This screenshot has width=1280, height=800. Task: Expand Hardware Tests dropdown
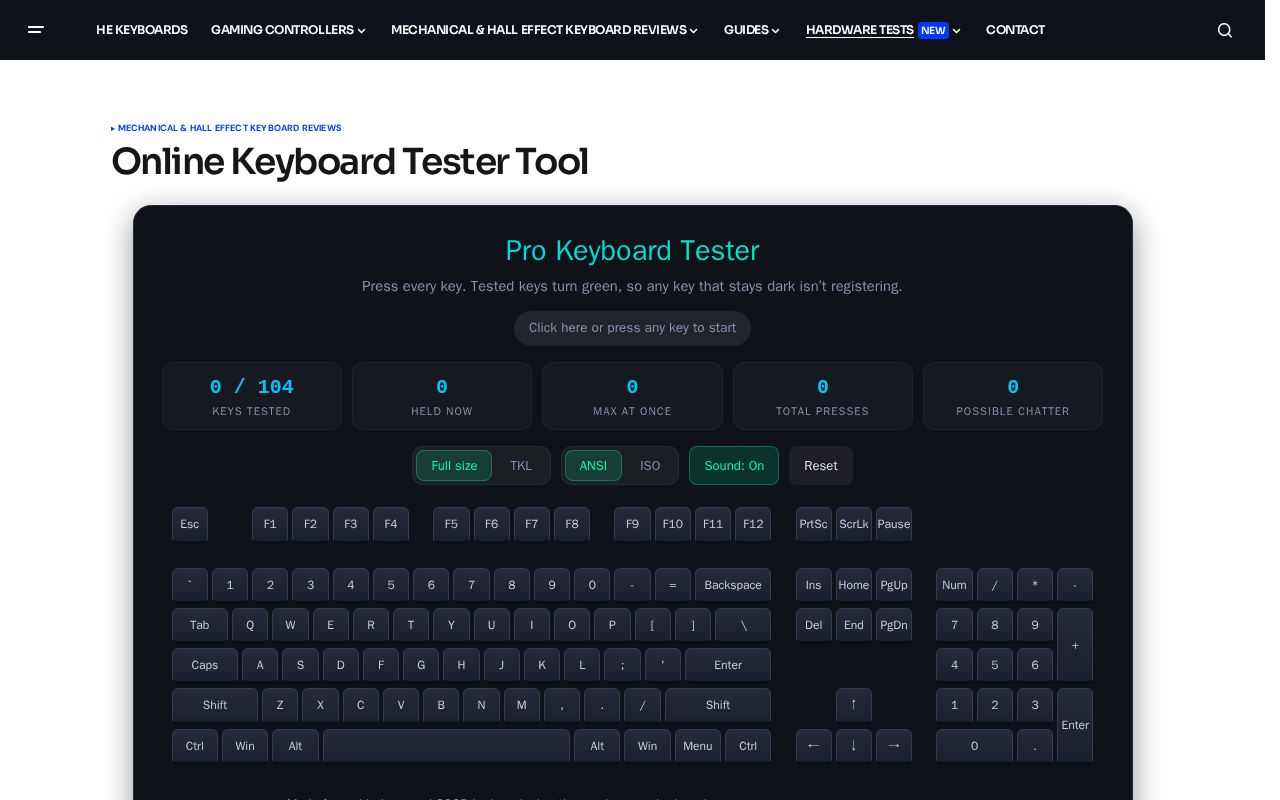tap(883, 30)
